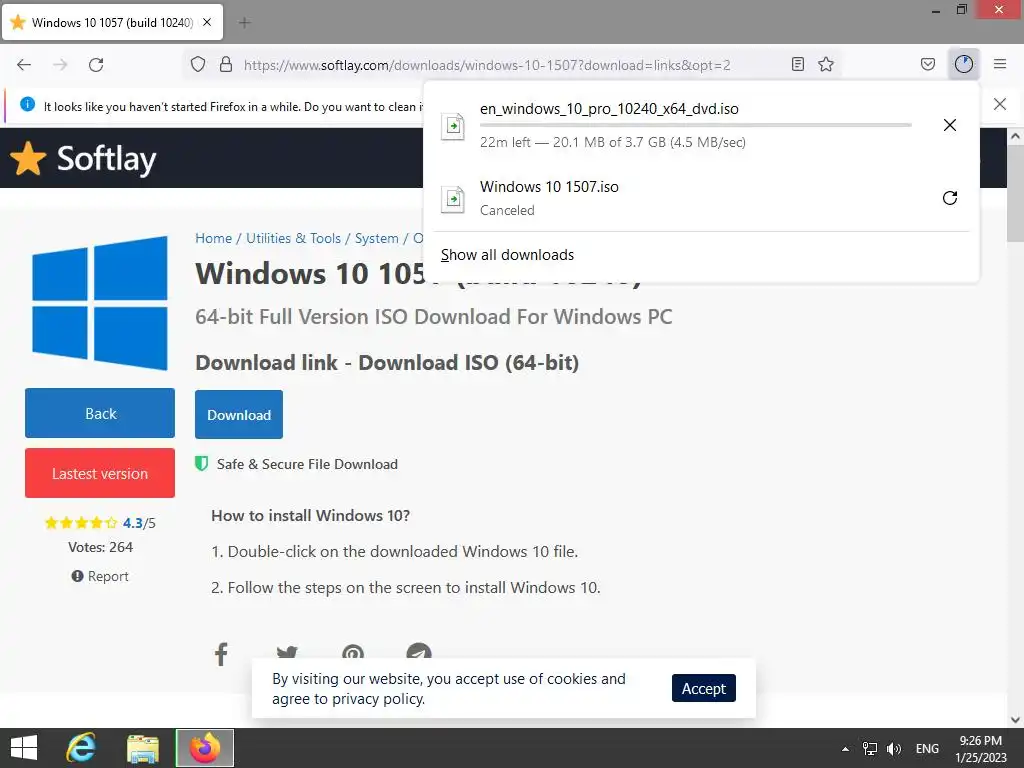Click the file icon of Windows 10 1507.iso

pos(453,199)
